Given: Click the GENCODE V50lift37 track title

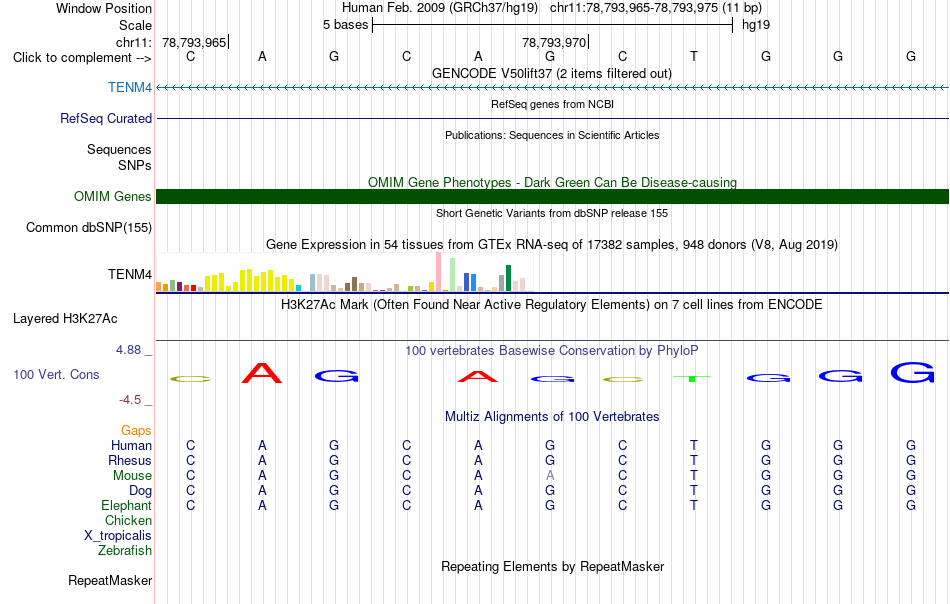Looking at the screenshot, I should click(551, 73).
